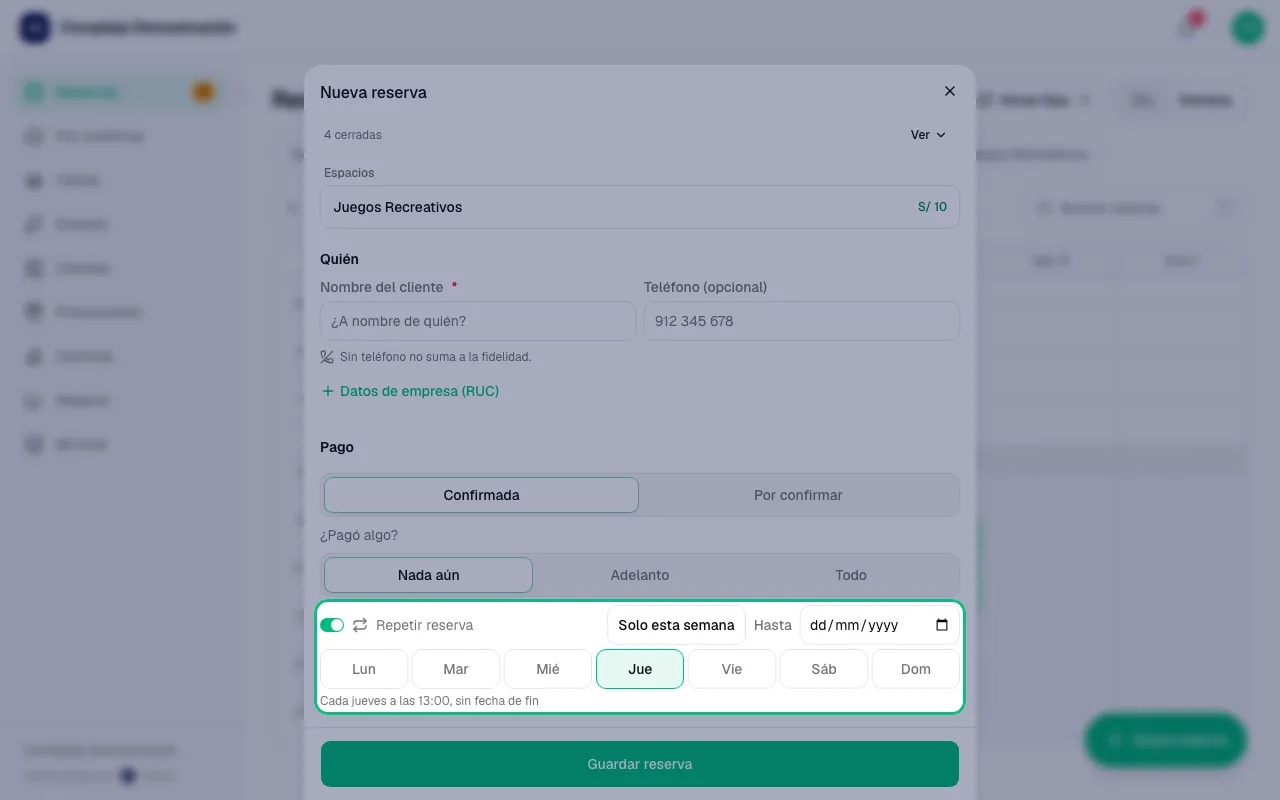Screen dimensions: 1280x800
Task: Expand the Ver dropdown for closed slots
Action: coord(928,135)
